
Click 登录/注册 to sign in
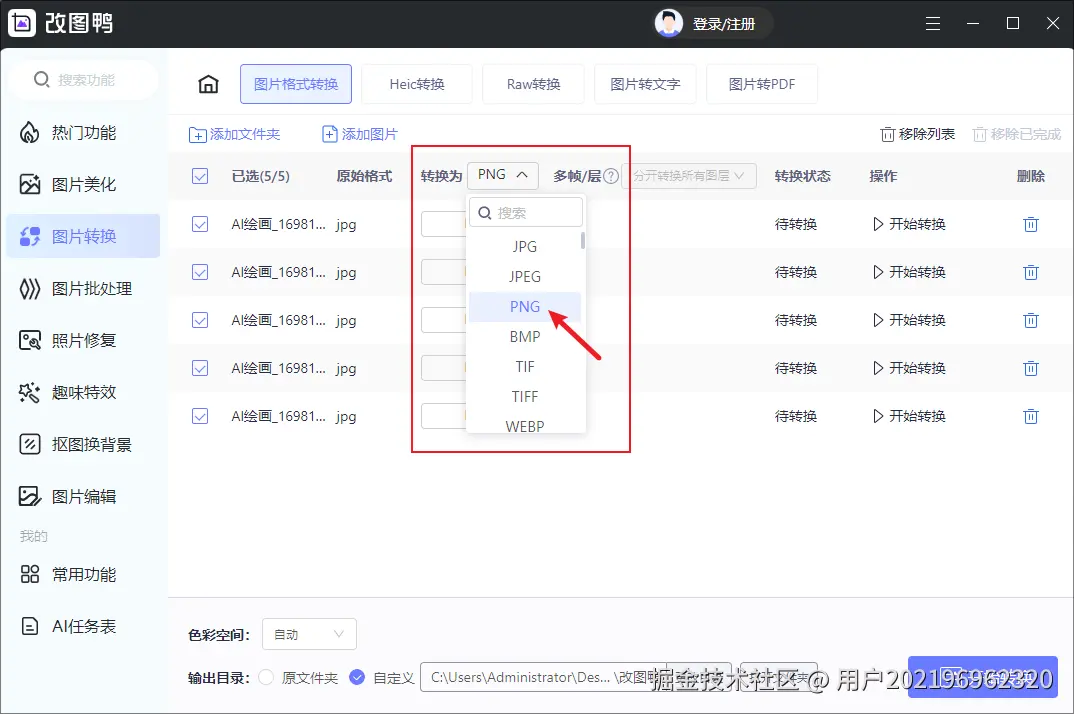tap(723, 25)
